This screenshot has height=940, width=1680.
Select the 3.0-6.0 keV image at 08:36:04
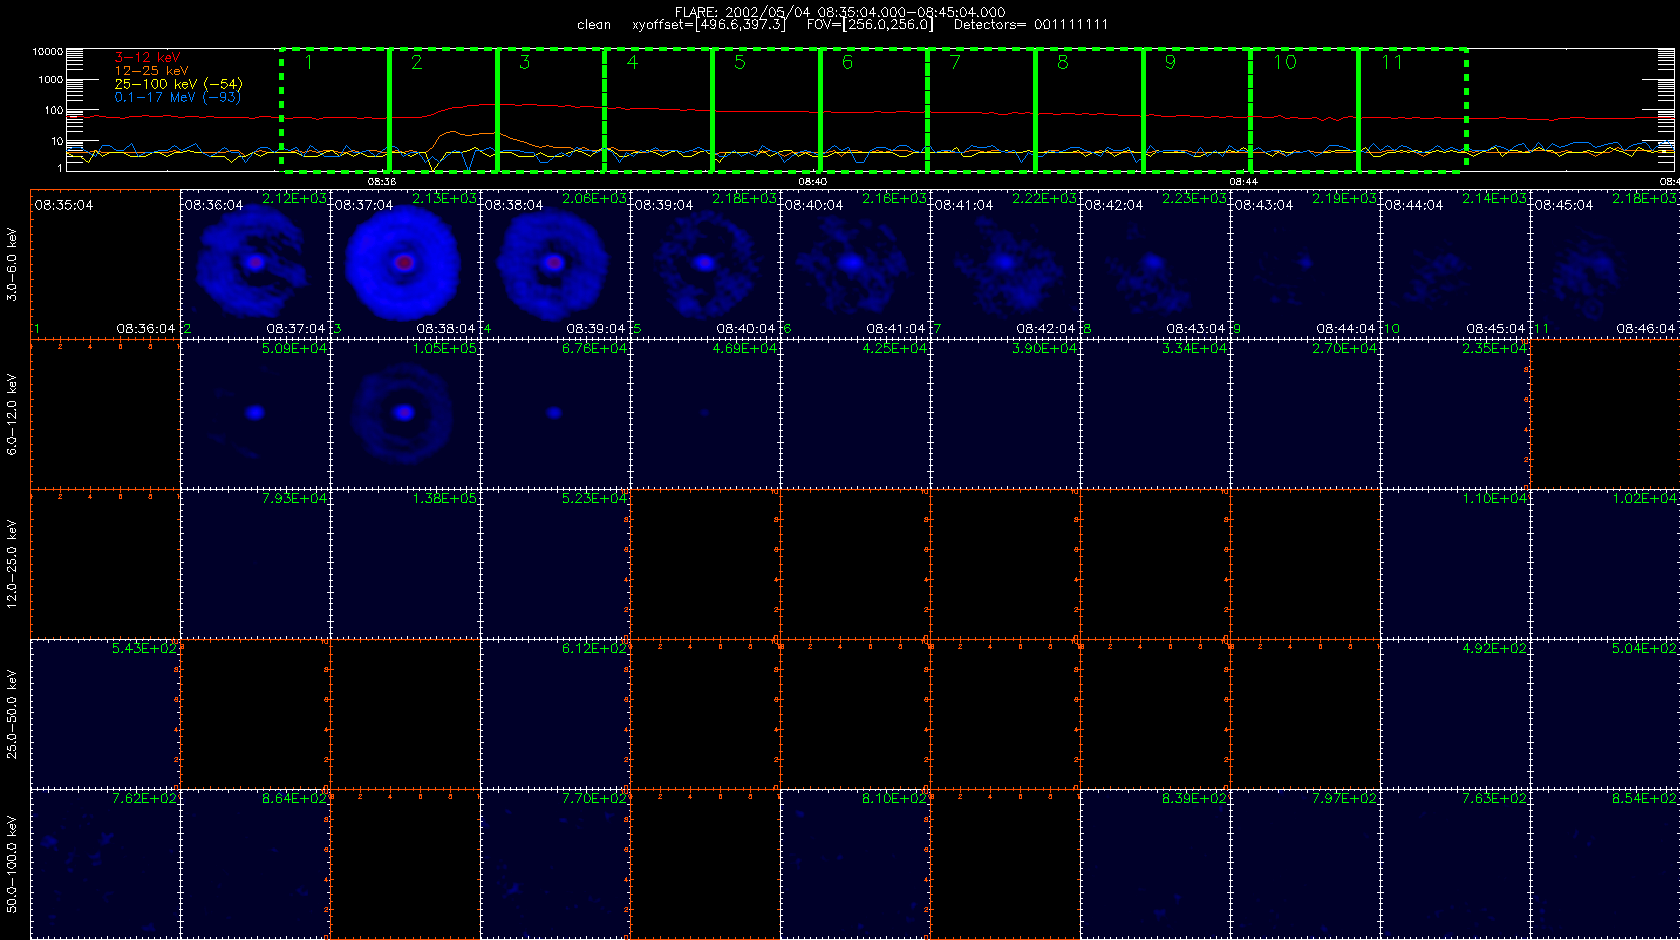255,263
